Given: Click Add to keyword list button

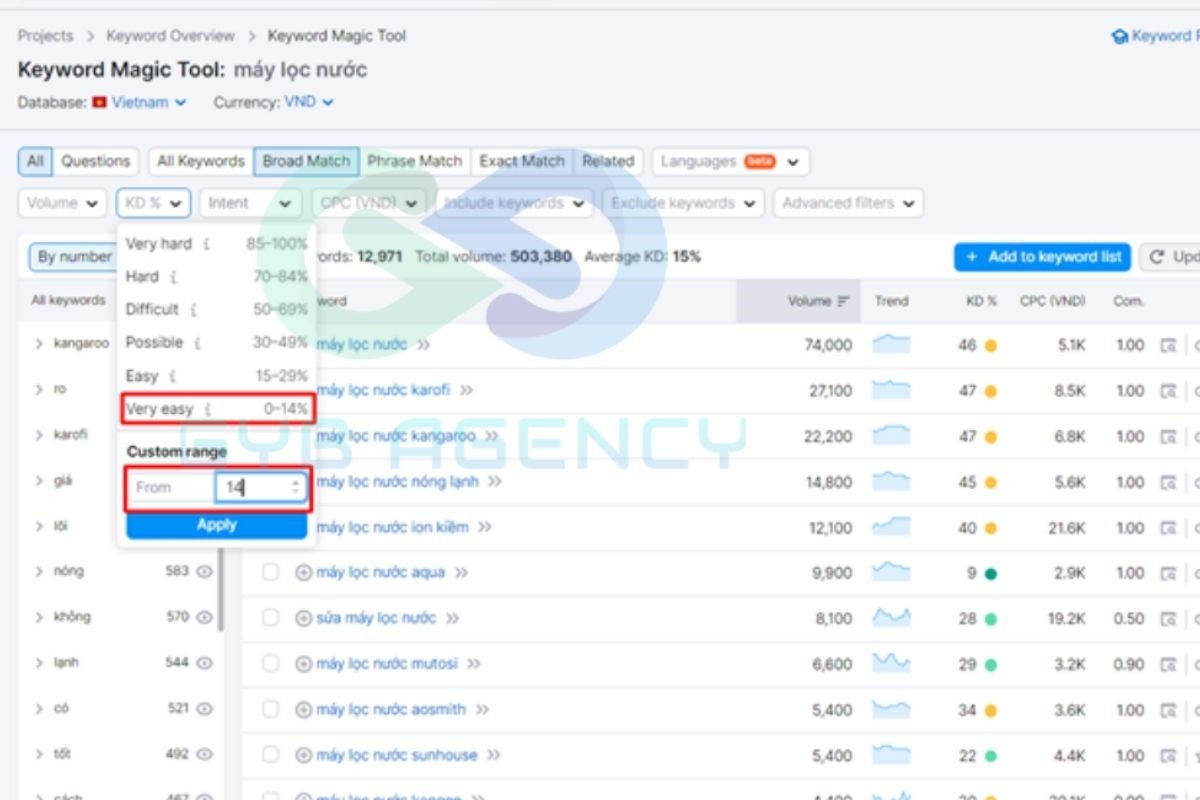Looking at the screenshot, I should coord(1042,257).
